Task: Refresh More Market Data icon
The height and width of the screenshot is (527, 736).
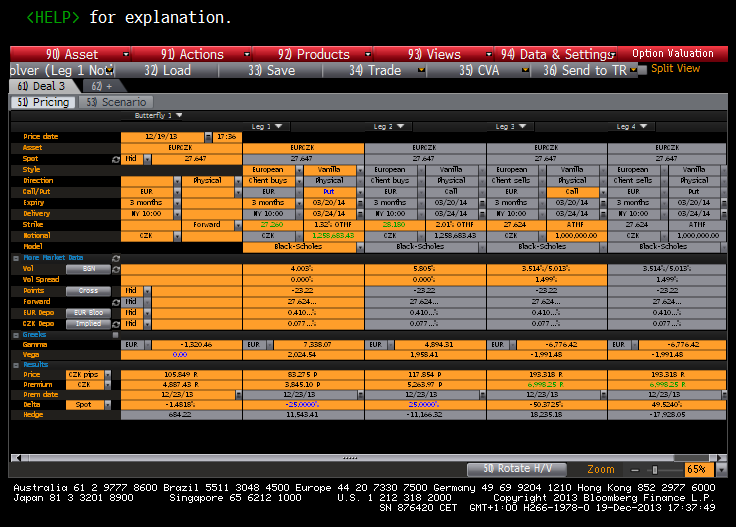Action: coord(116,258)
